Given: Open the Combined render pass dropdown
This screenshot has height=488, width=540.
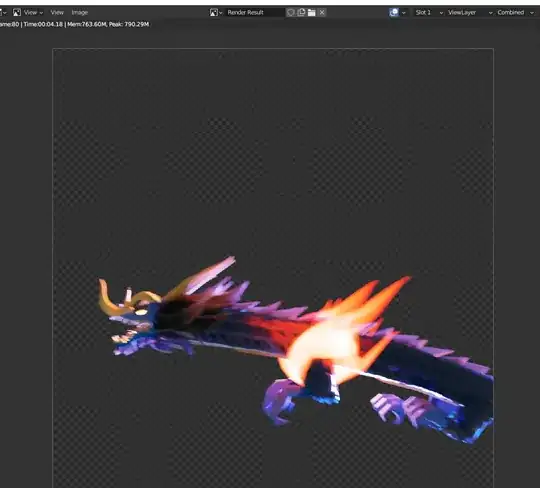Looking at the screenshot, I should tap(515, 12).
